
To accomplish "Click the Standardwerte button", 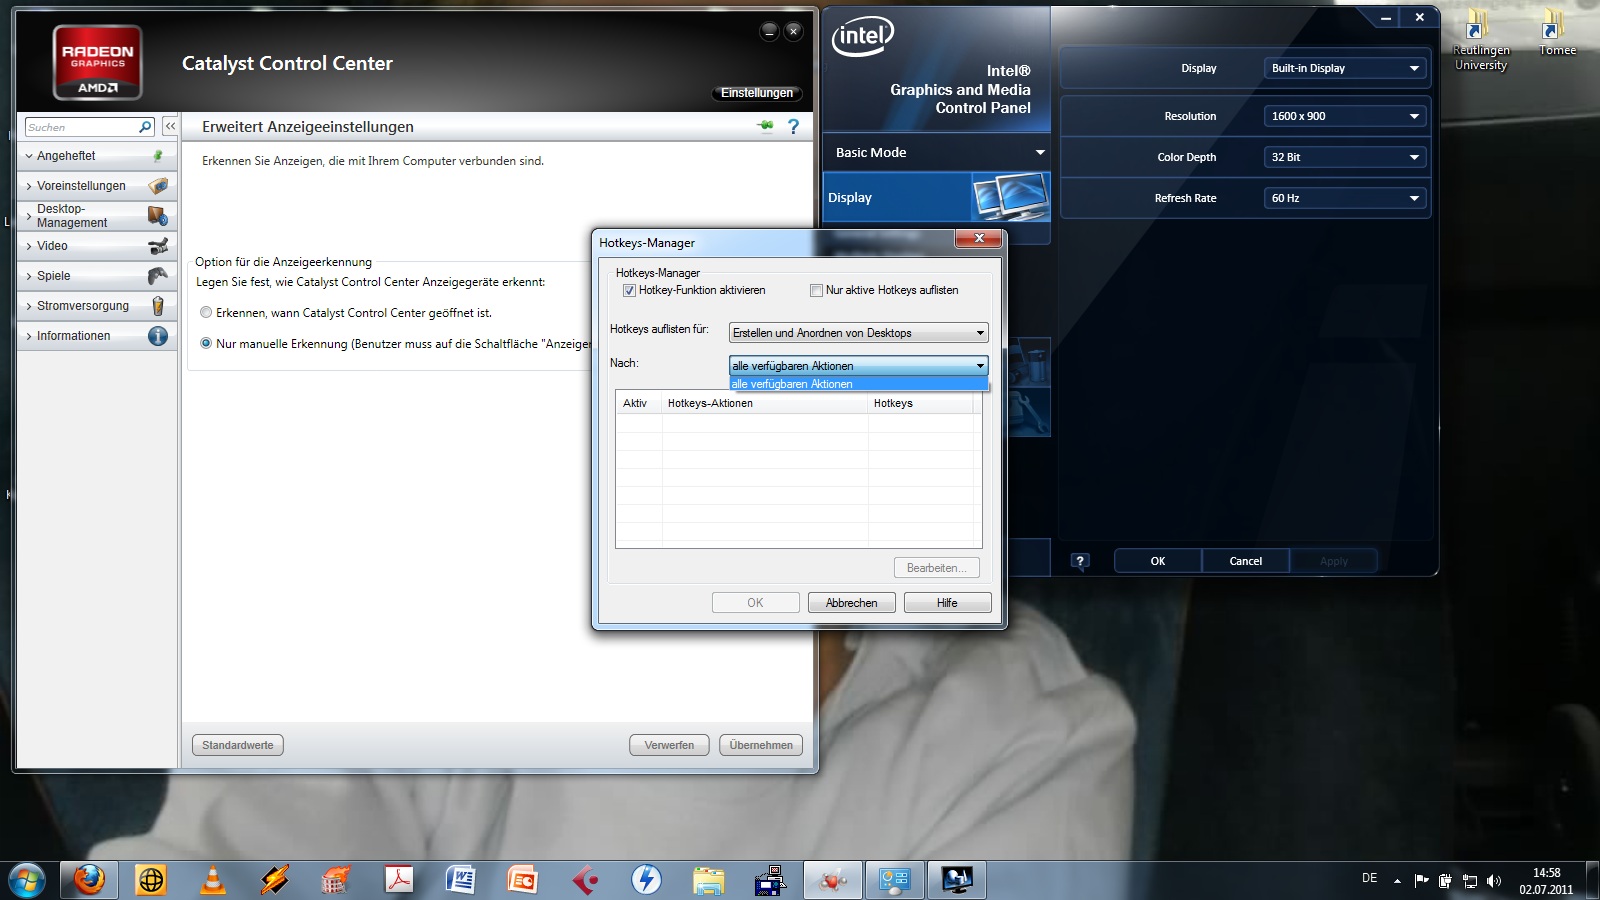I will (238, 745).
